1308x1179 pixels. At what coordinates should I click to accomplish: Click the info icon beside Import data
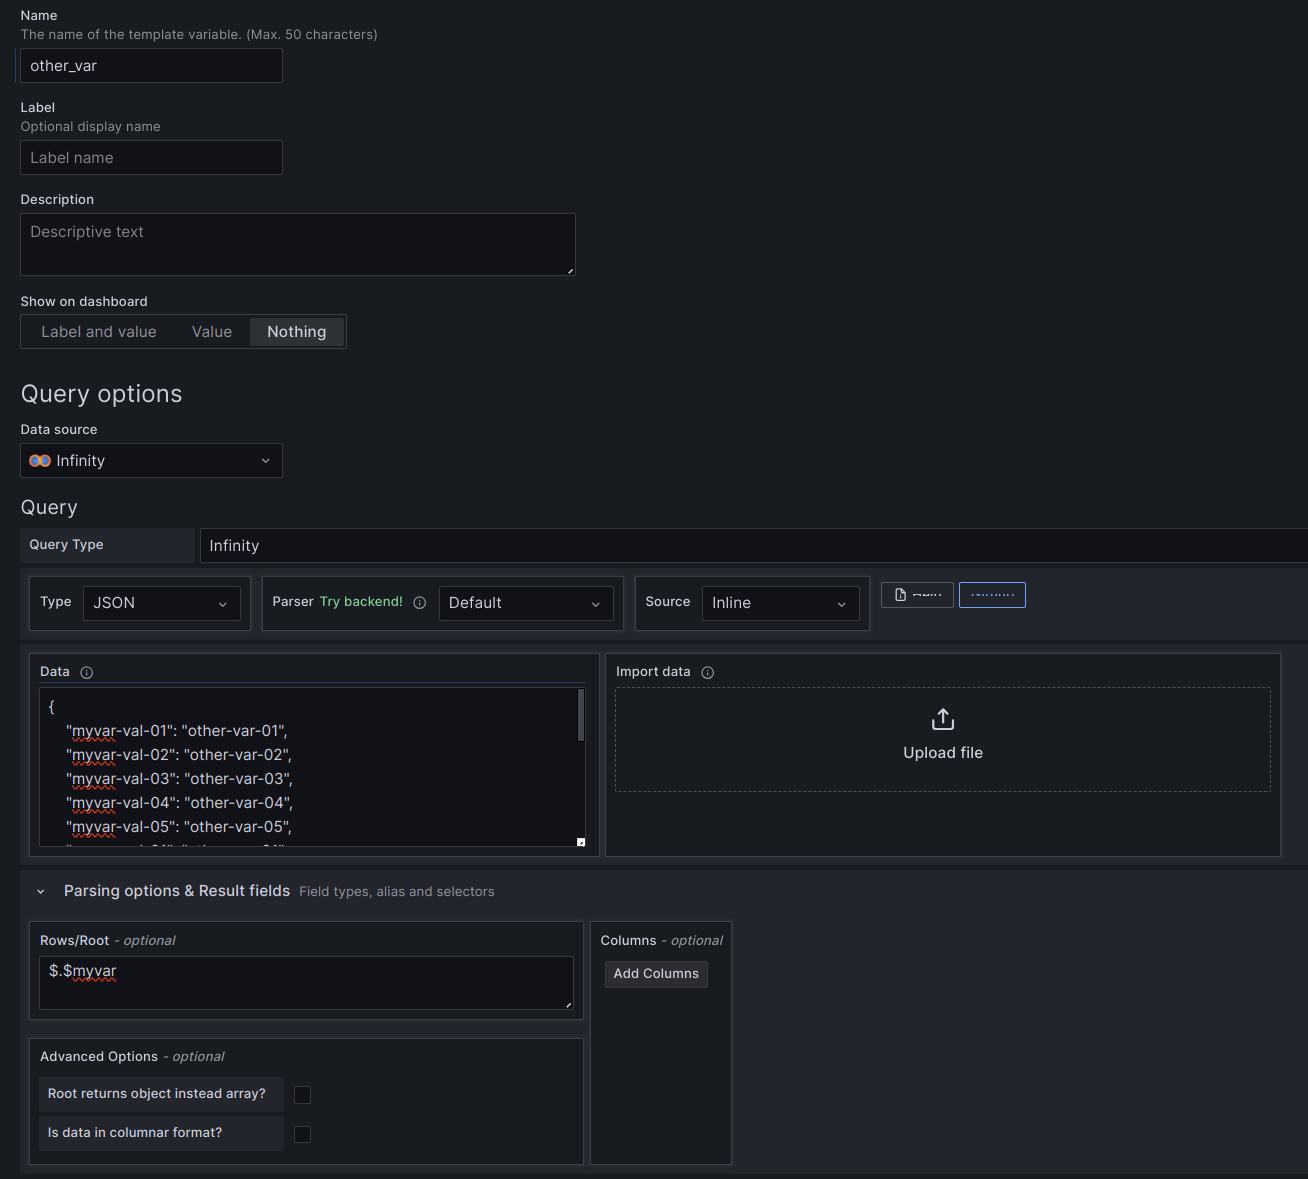pyautogui.click(x=708, y=672)
